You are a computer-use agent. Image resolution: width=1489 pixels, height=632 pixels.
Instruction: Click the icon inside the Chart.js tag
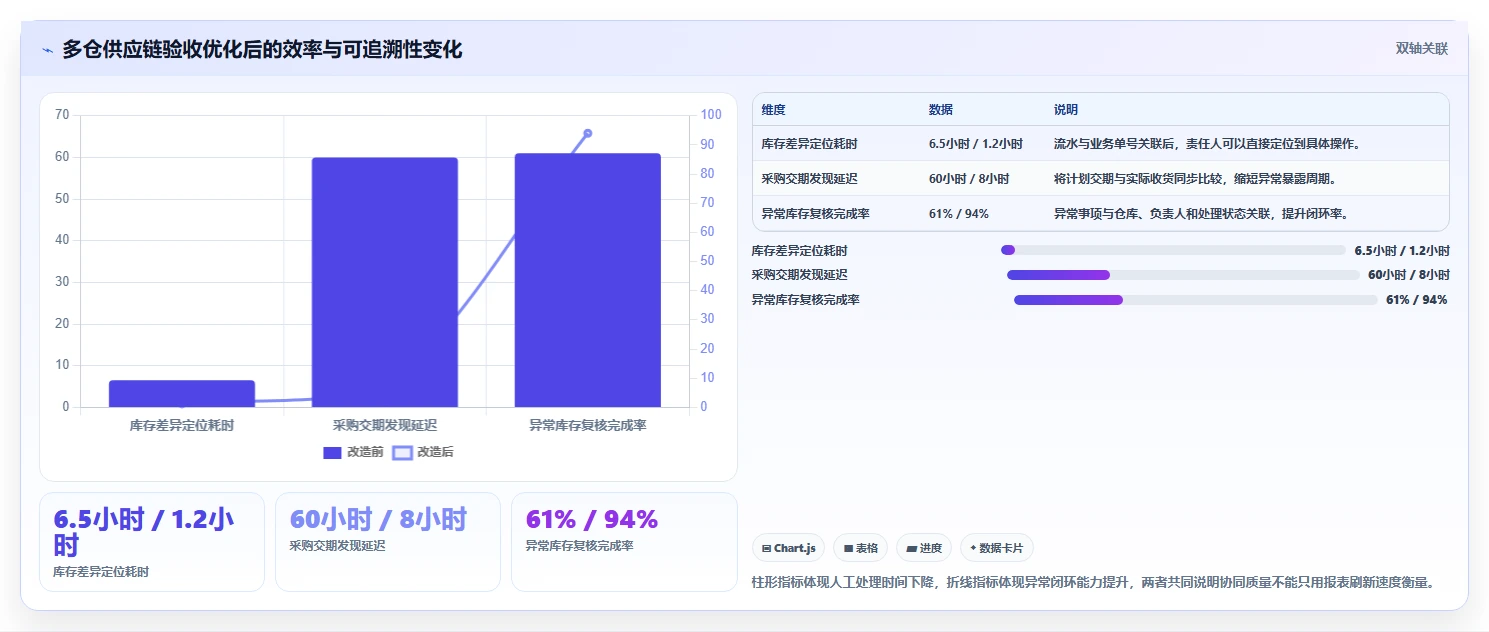[x=766, y=548]
